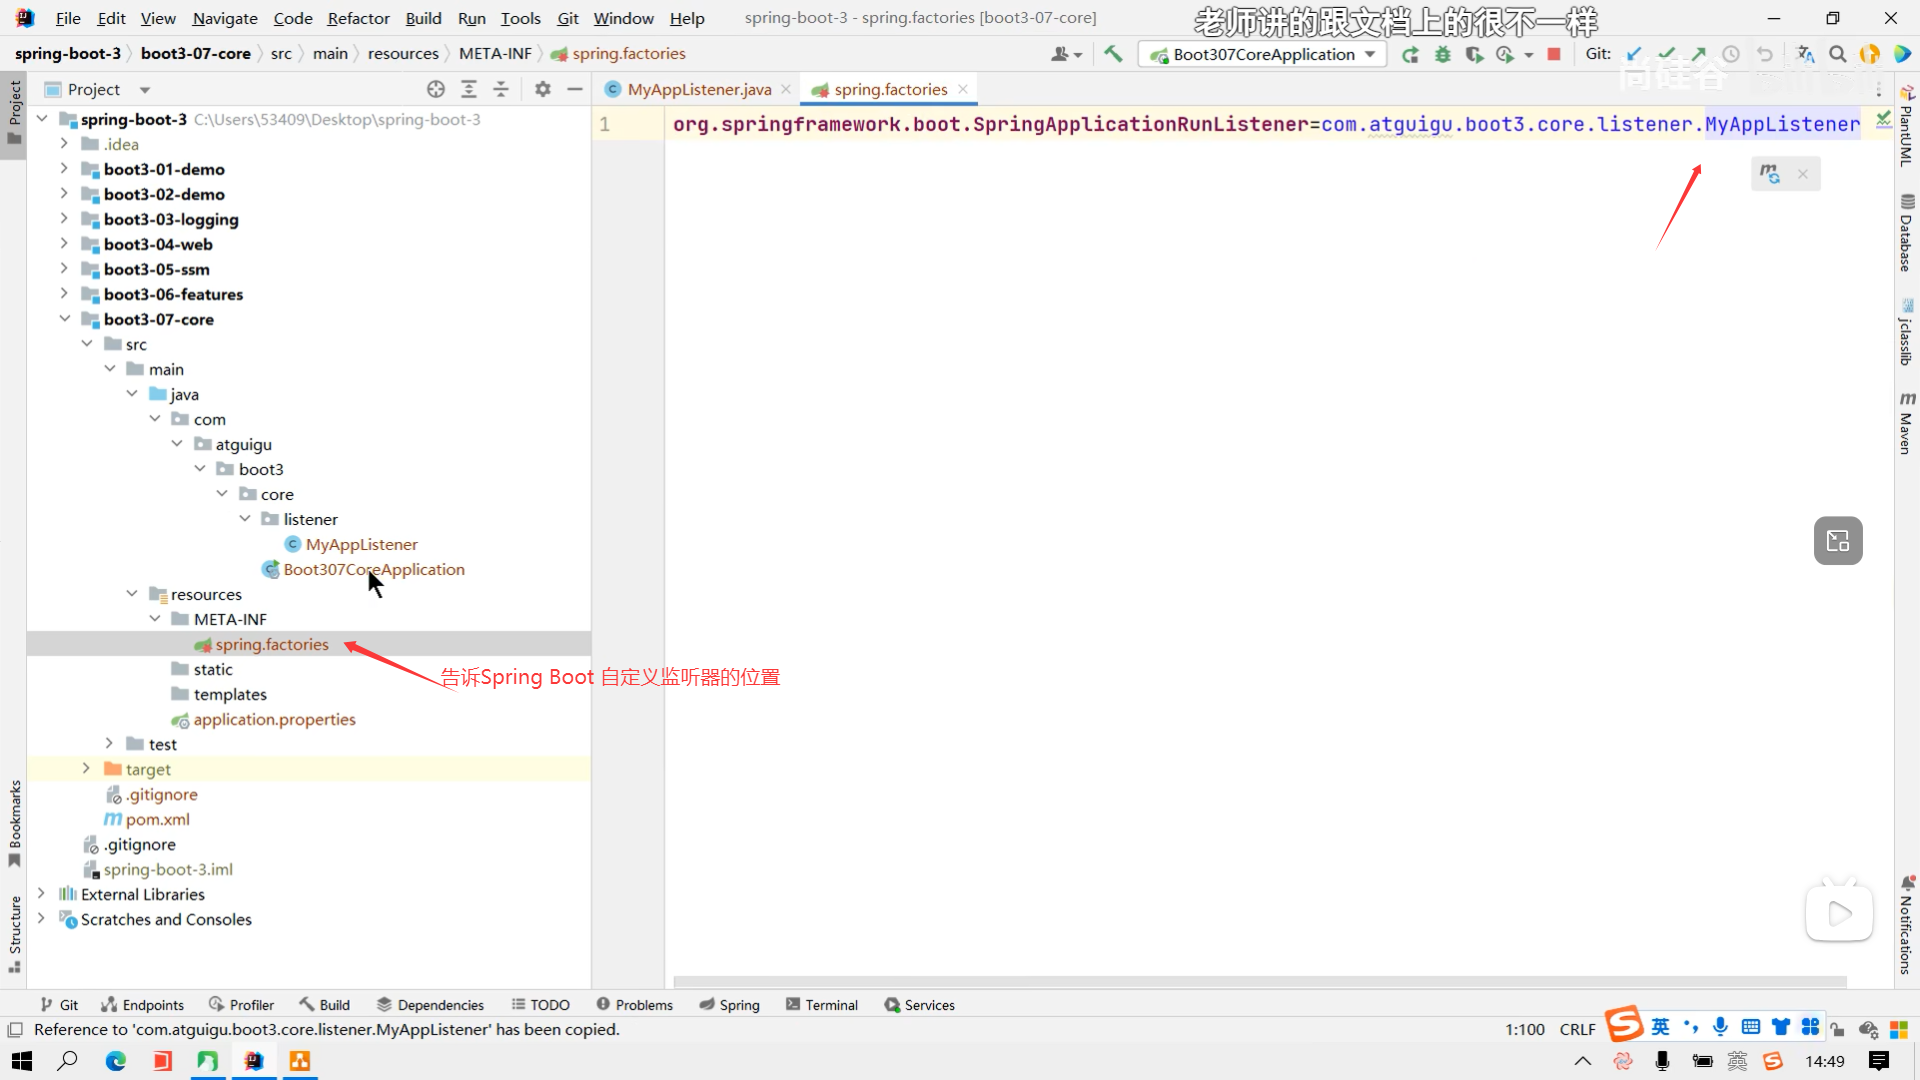Open Project panel settings gear

(x=543, y=89)
